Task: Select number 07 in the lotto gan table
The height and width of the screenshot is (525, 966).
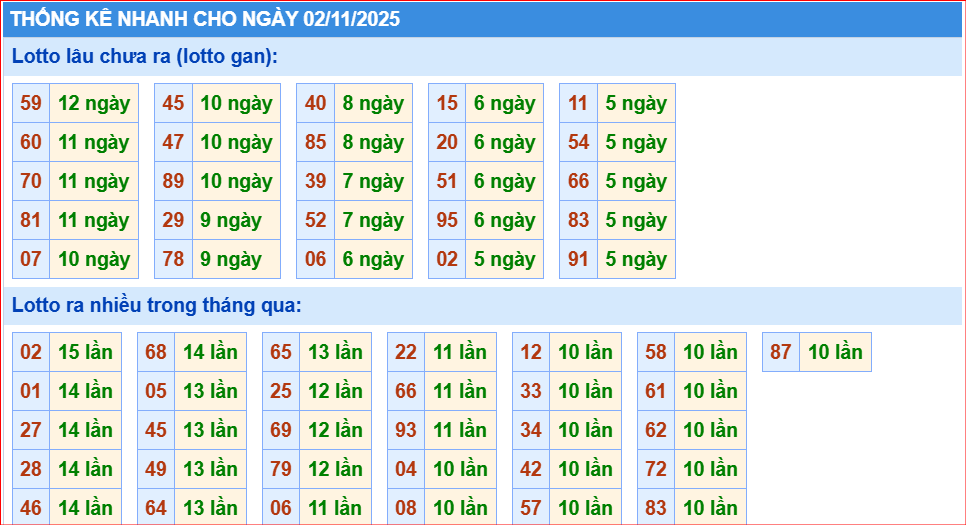Action: pos(31,259)
